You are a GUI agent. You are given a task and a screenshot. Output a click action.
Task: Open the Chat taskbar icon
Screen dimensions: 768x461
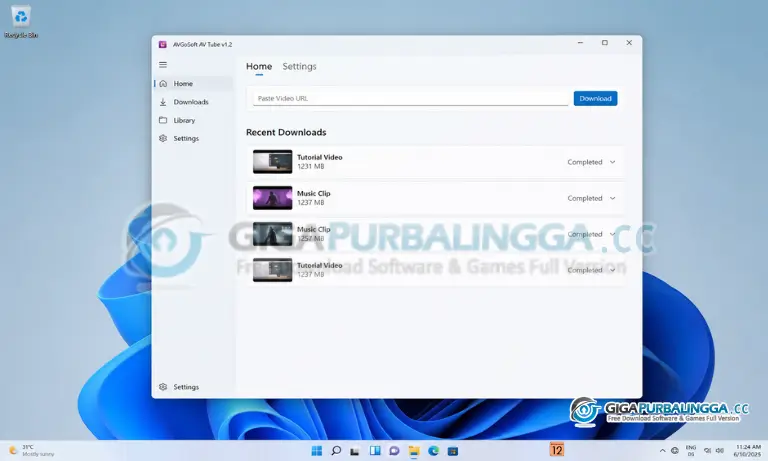(x=394, y=451)
